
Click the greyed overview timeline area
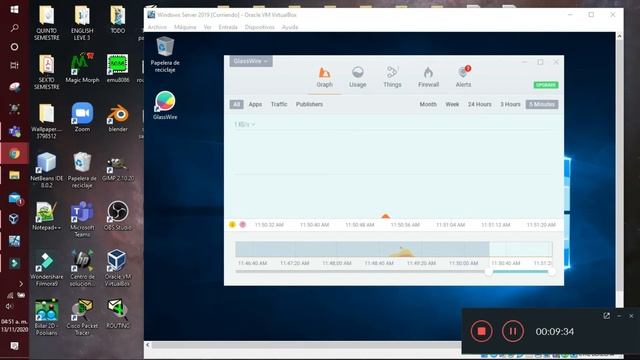pos(362,249)
